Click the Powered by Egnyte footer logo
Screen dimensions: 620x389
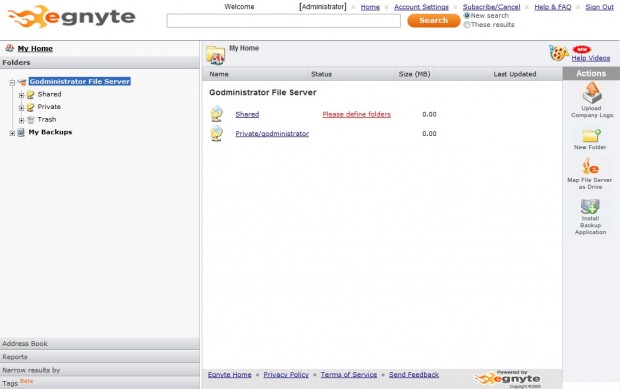pyautogui.click(x=507, y=379)
